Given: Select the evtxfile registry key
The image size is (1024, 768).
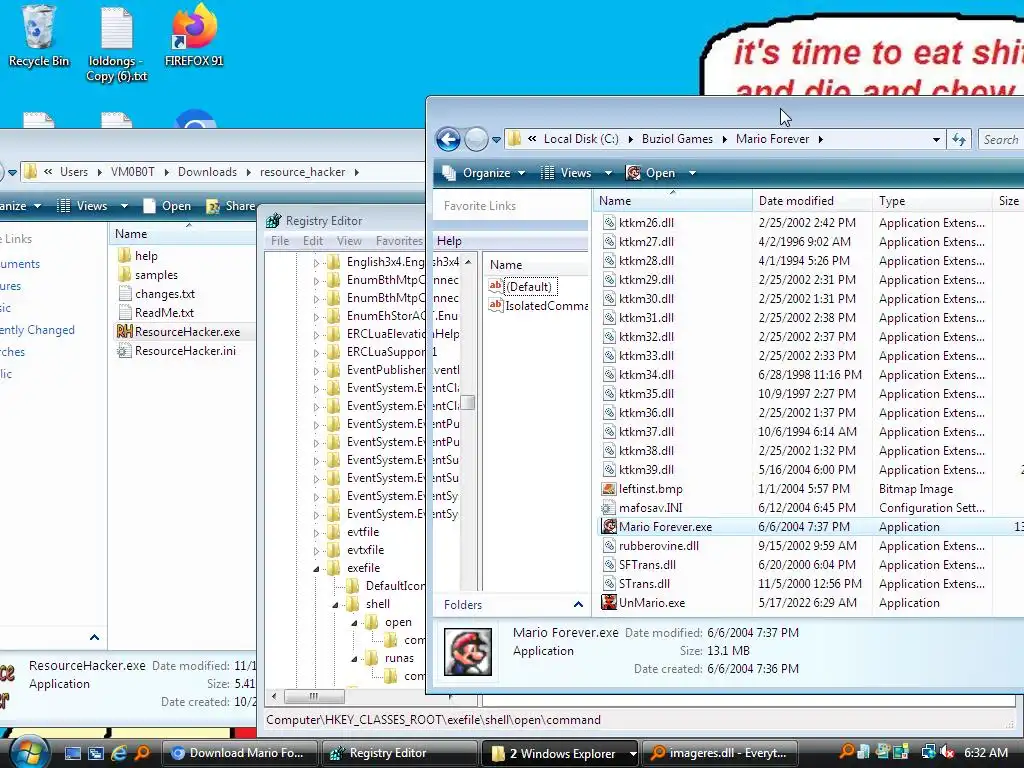Looking at the screenshot, I should point(365,550).
